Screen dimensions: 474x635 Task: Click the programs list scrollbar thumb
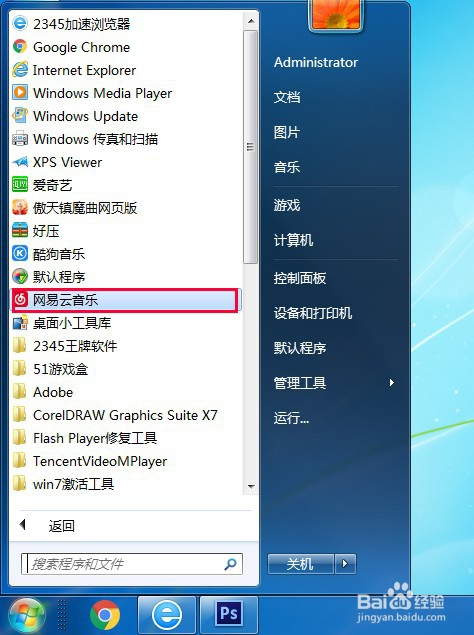coord(251,147)
